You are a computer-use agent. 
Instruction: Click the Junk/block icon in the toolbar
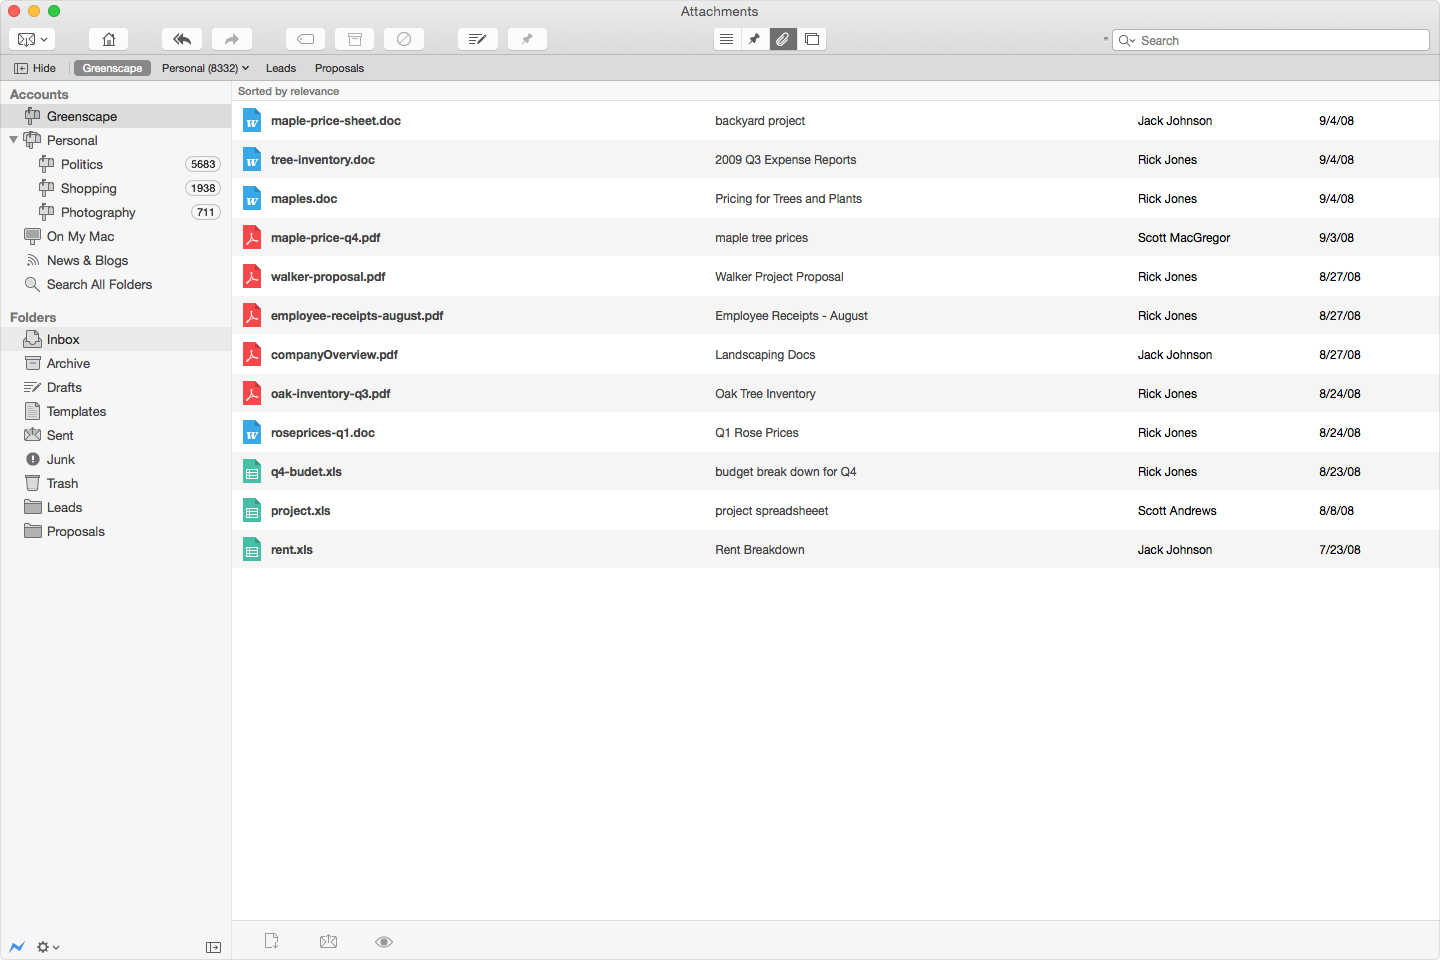[404, 39]
